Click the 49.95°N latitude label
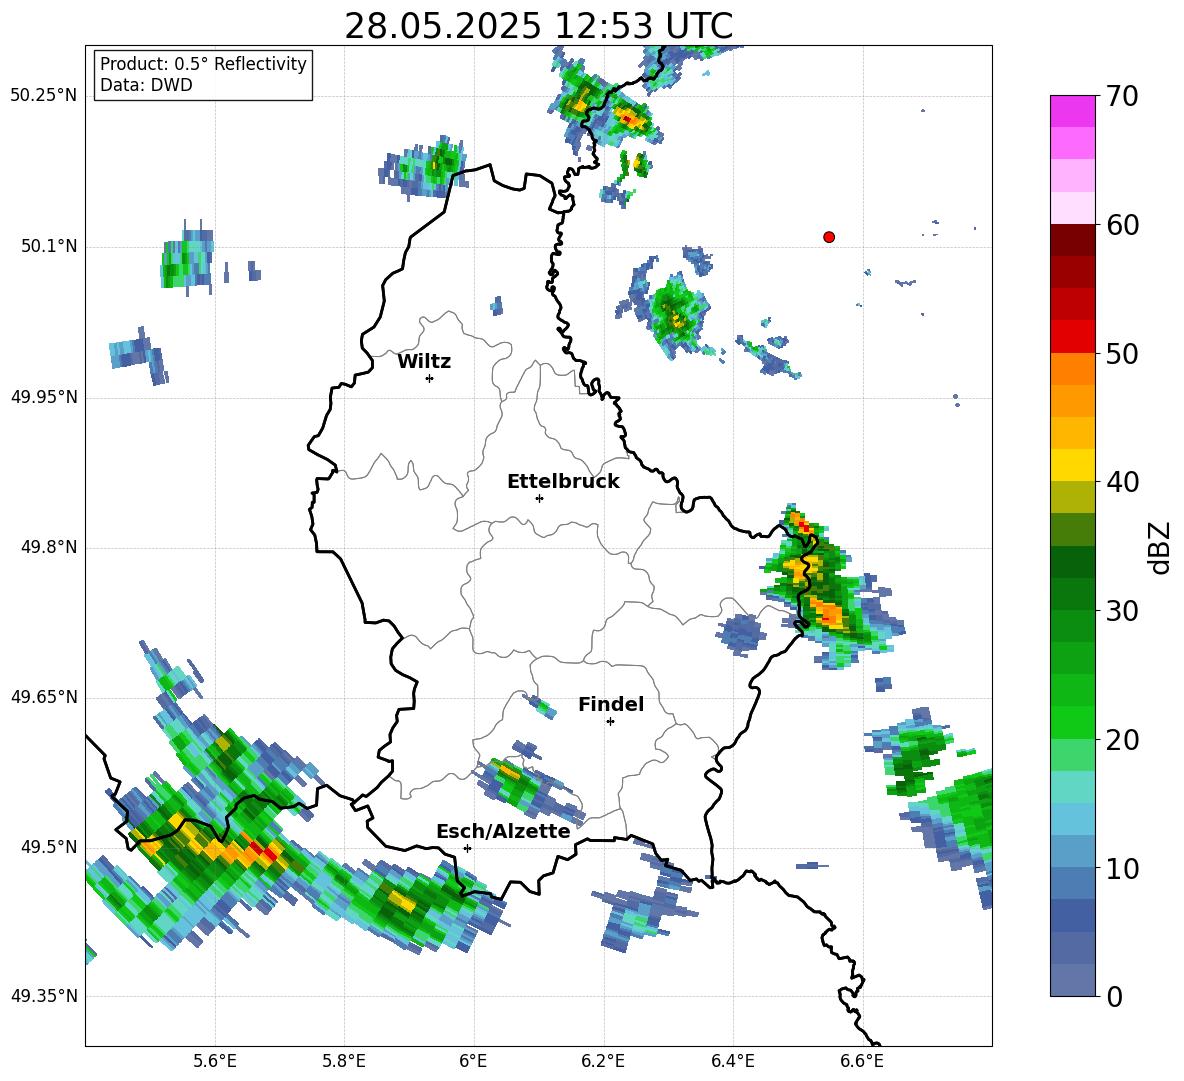Viewport: 1184px width, 1081px height. [44, 397]
